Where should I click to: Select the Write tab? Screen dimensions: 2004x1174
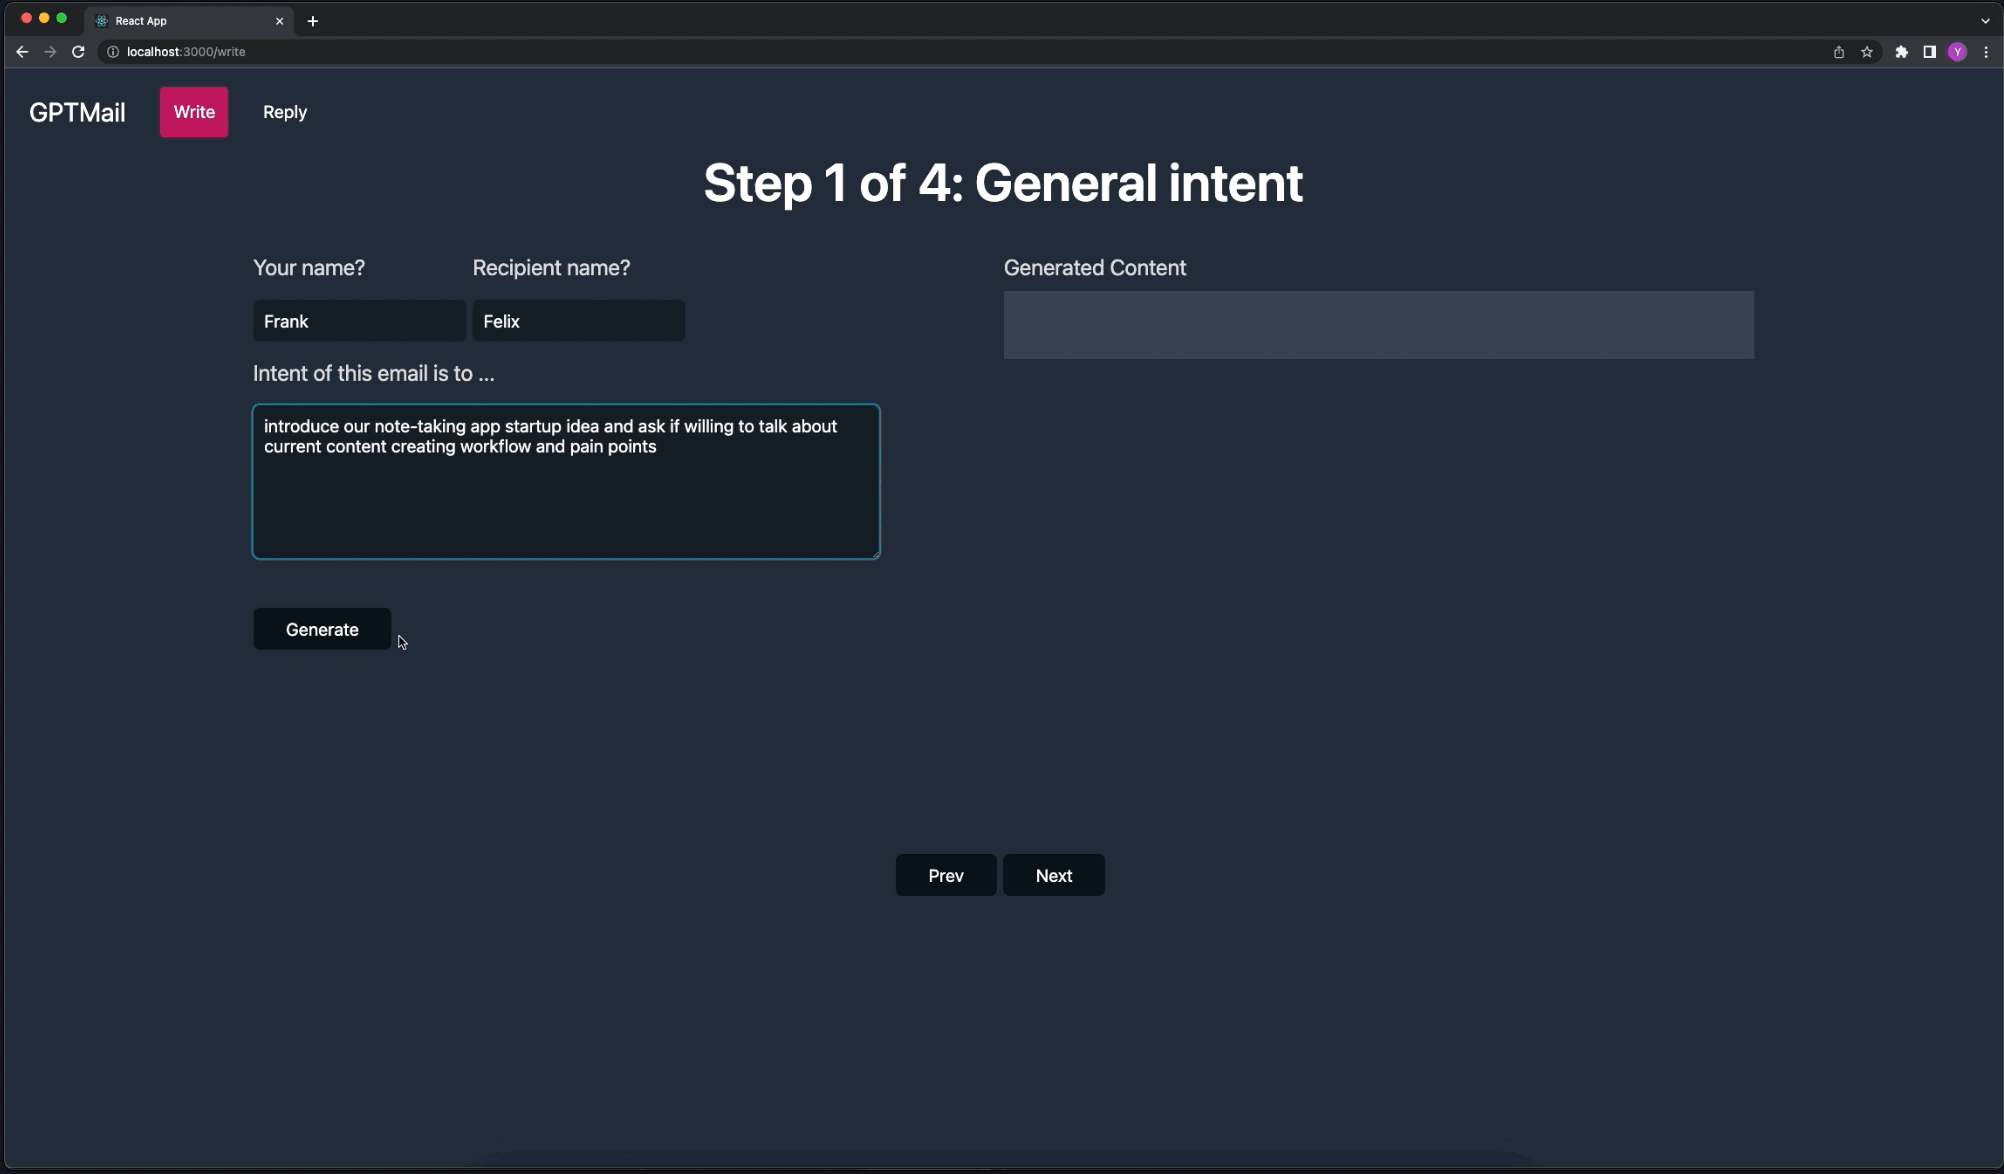[194, 112]
